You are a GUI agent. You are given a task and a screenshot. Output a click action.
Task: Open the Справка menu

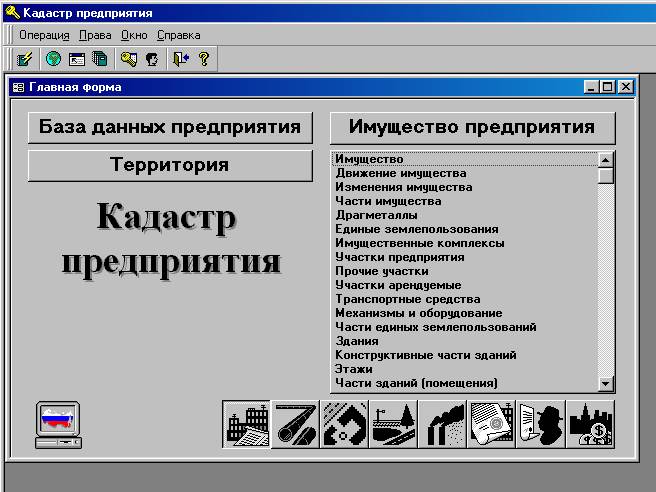coord(179,35)
